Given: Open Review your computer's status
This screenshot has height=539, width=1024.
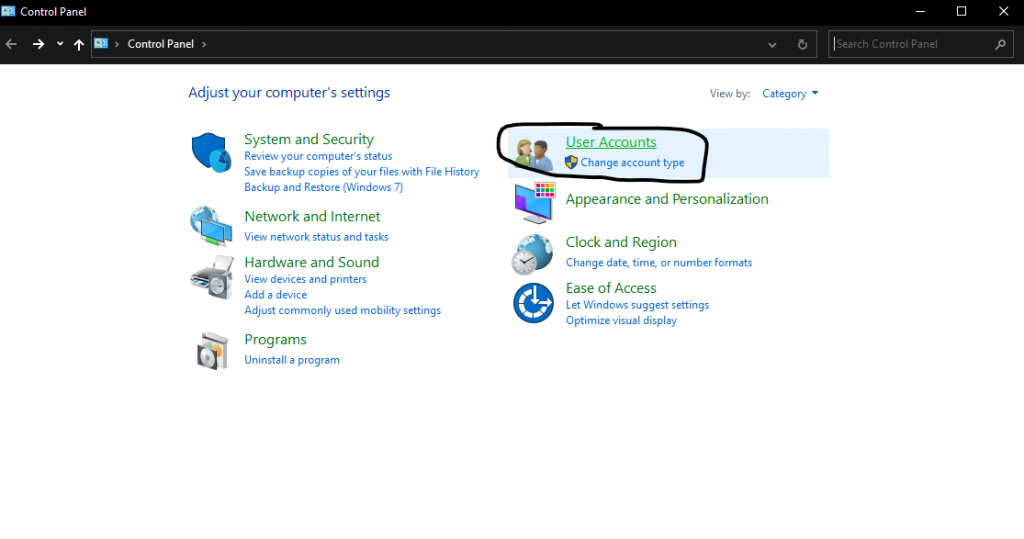Looking at the screenshot, I should (x=318, y=156).
